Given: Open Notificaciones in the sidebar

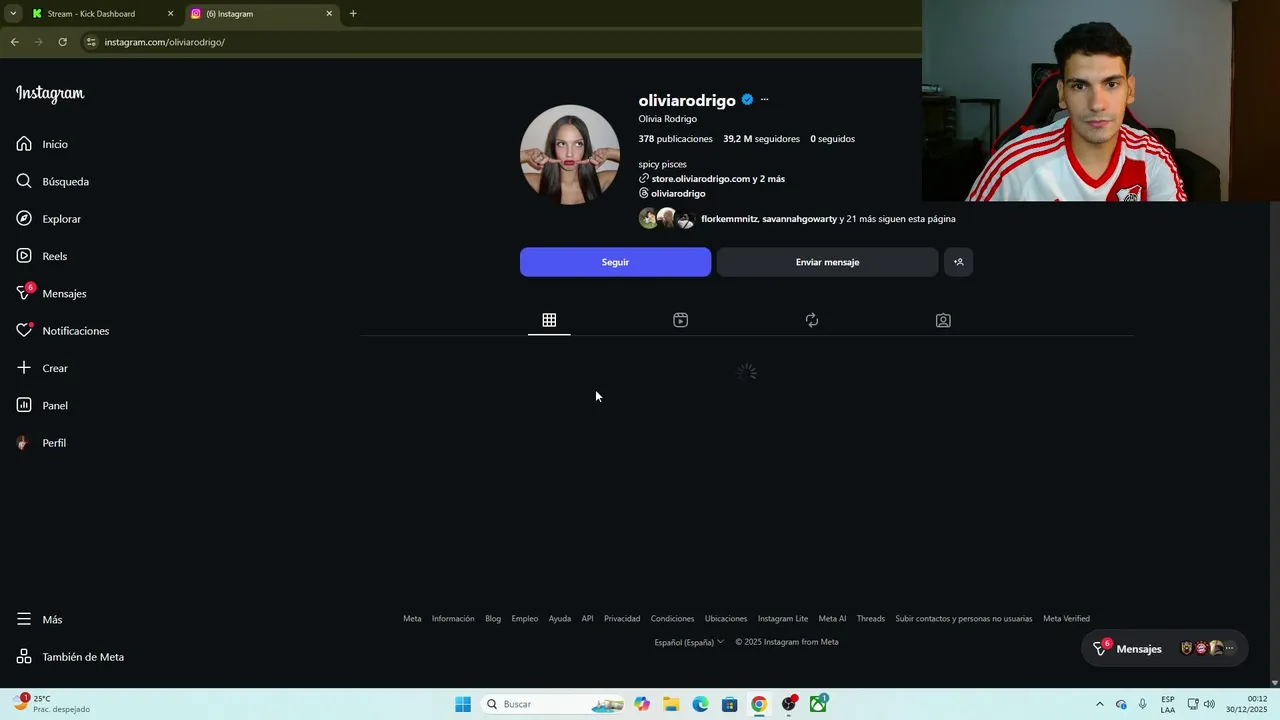Looking at the screenshot, I should 63,331.
